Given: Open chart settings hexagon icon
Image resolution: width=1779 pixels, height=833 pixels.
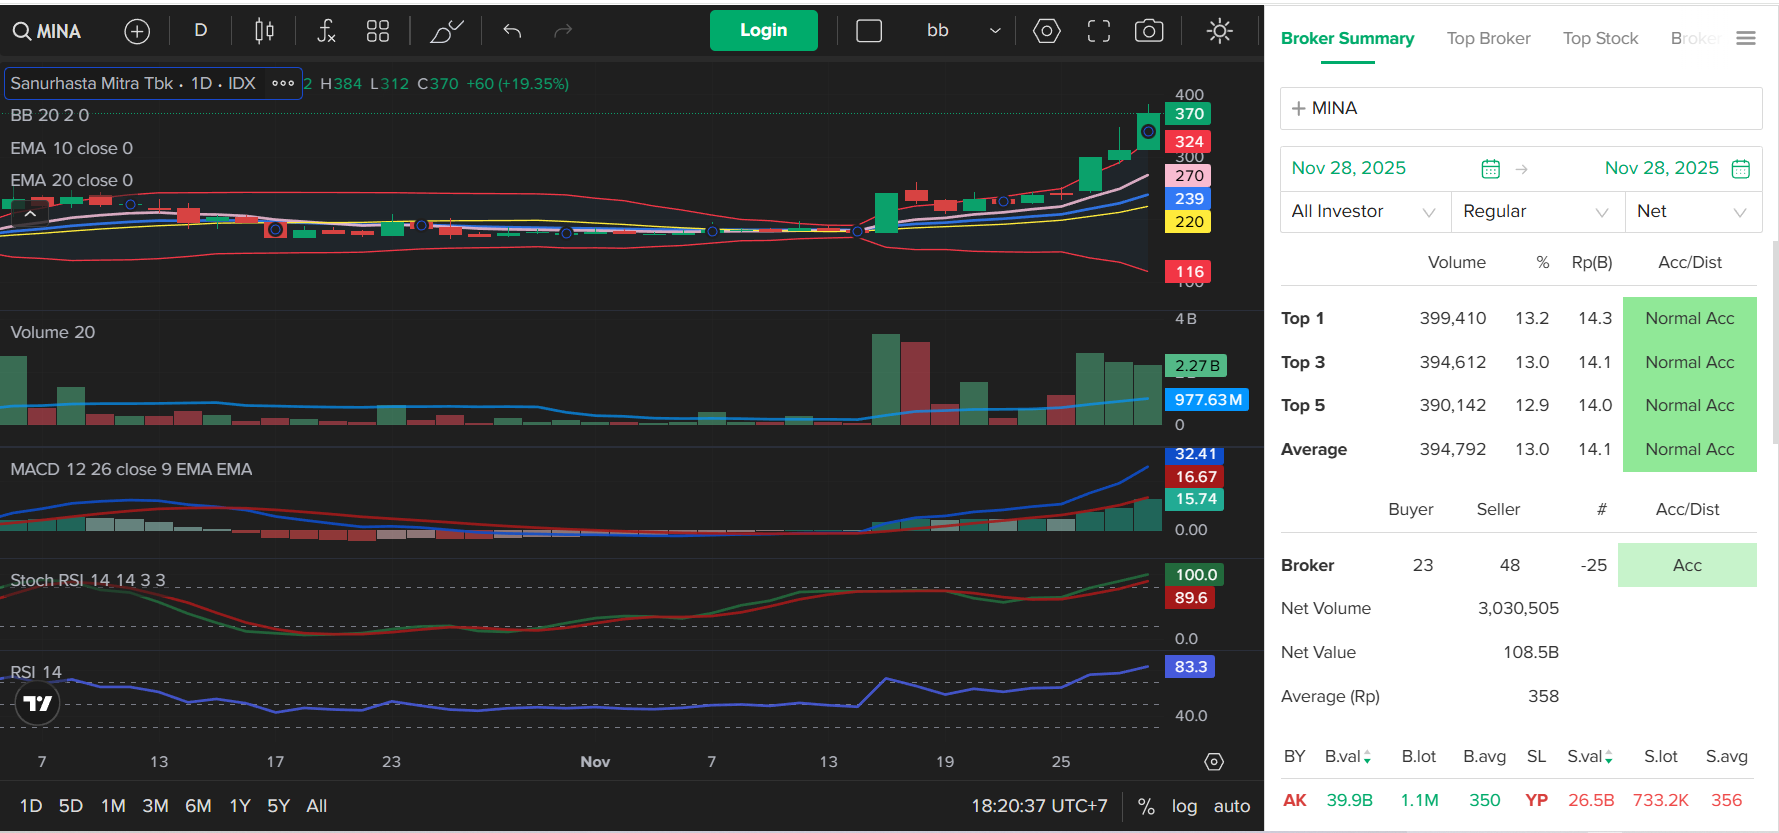Looking at the screenshot, I should [1047, 31].
